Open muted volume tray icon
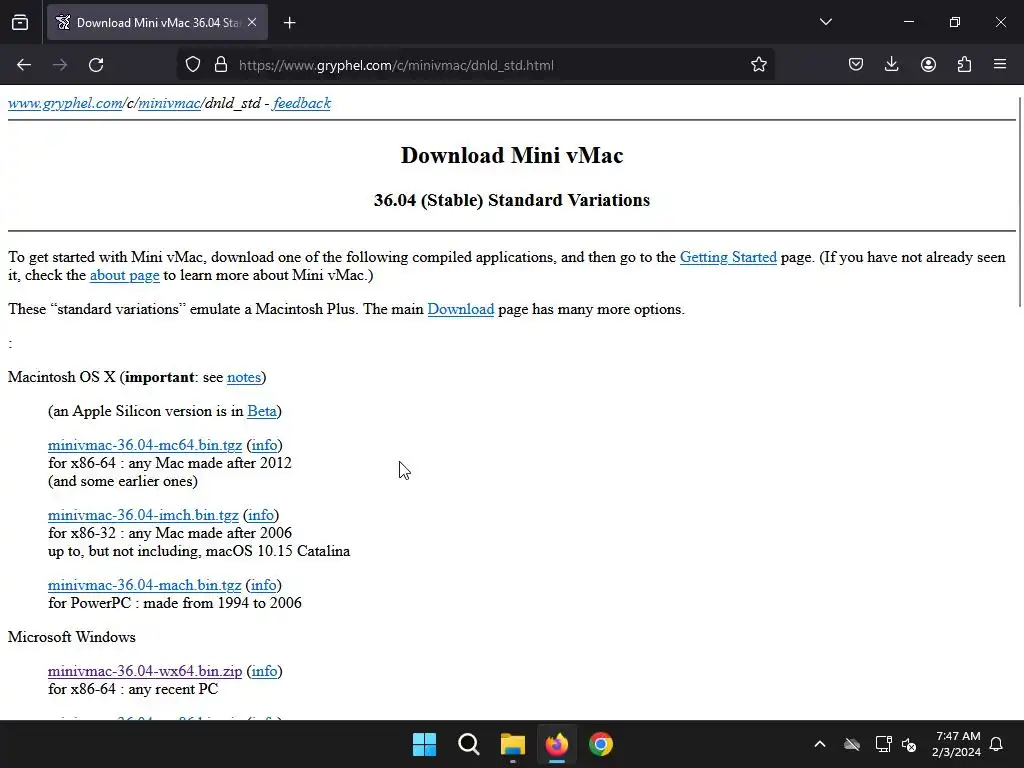The image size is (1024, 768). click(909, 744)
